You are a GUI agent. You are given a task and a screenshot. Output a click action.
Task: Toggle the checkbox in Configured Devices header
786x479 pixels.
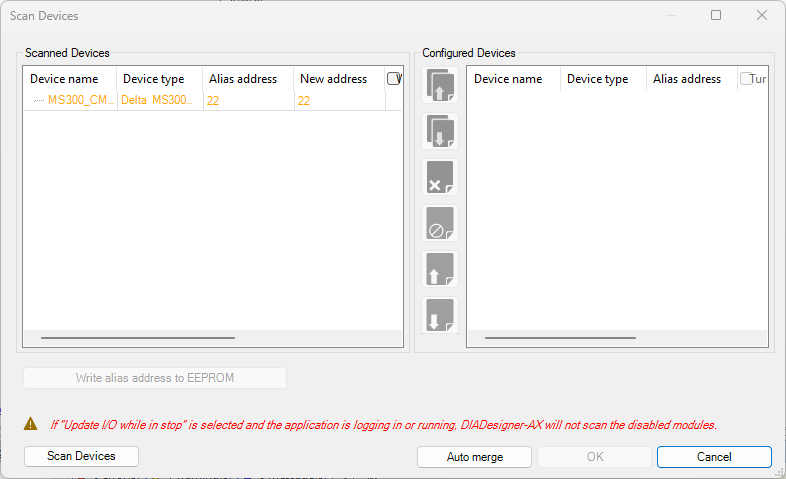coord(746,79)
